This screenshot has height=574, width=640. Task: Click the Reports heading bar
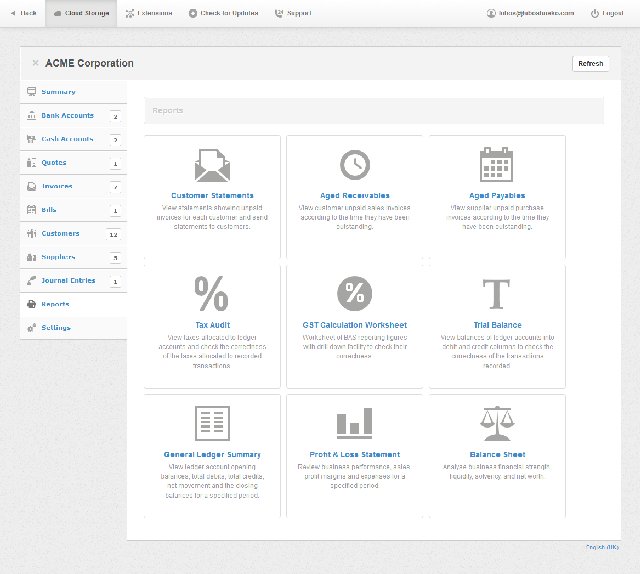pyautogui.click(x=374, y=111)
